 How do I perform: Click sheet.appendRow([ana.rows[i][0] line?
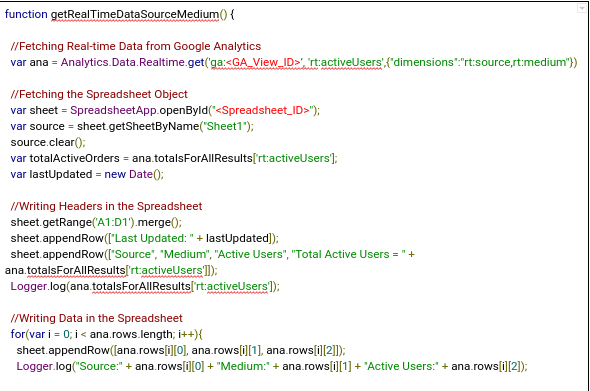tap(181, 350)
